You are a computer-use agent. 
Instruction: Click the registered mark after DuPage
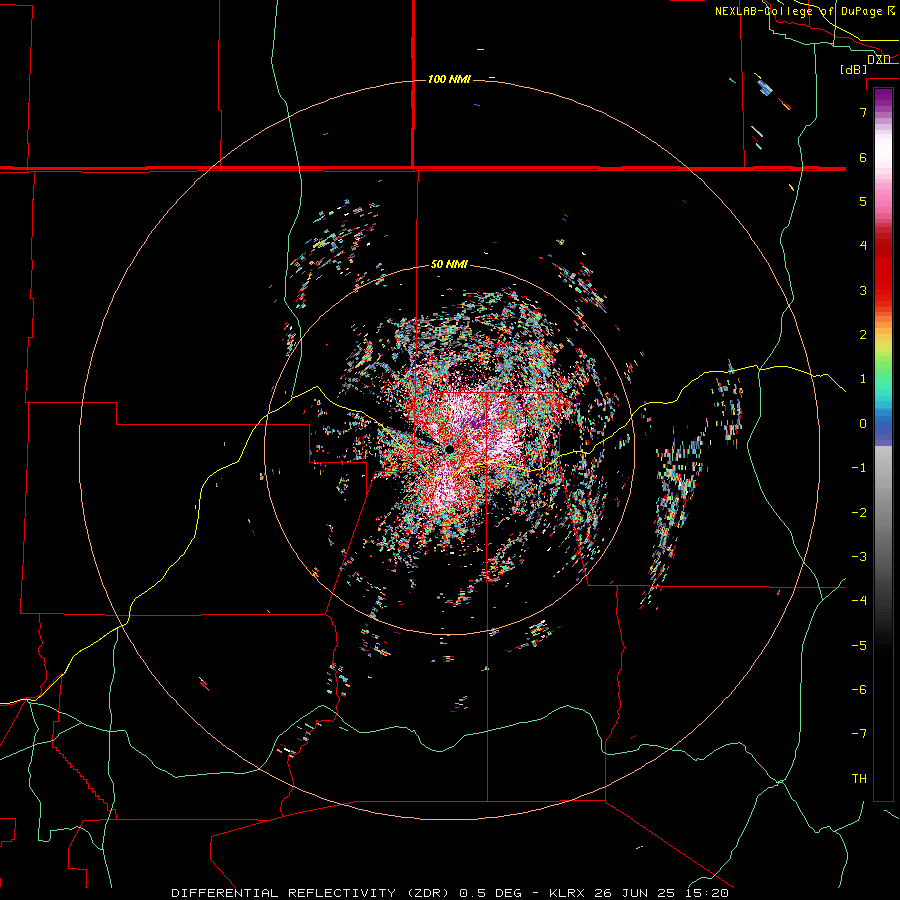[891, 11]
